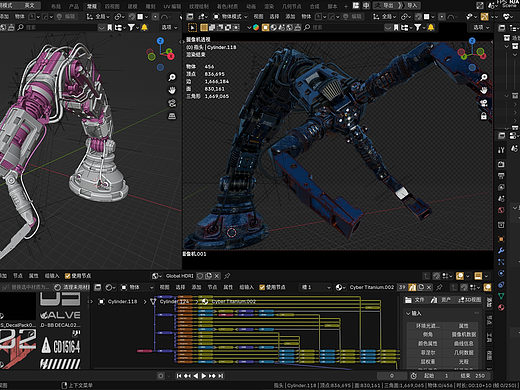This screenshot has height=390, width=520.
Task: Click the 导出 export button
Action: [385, 5]
